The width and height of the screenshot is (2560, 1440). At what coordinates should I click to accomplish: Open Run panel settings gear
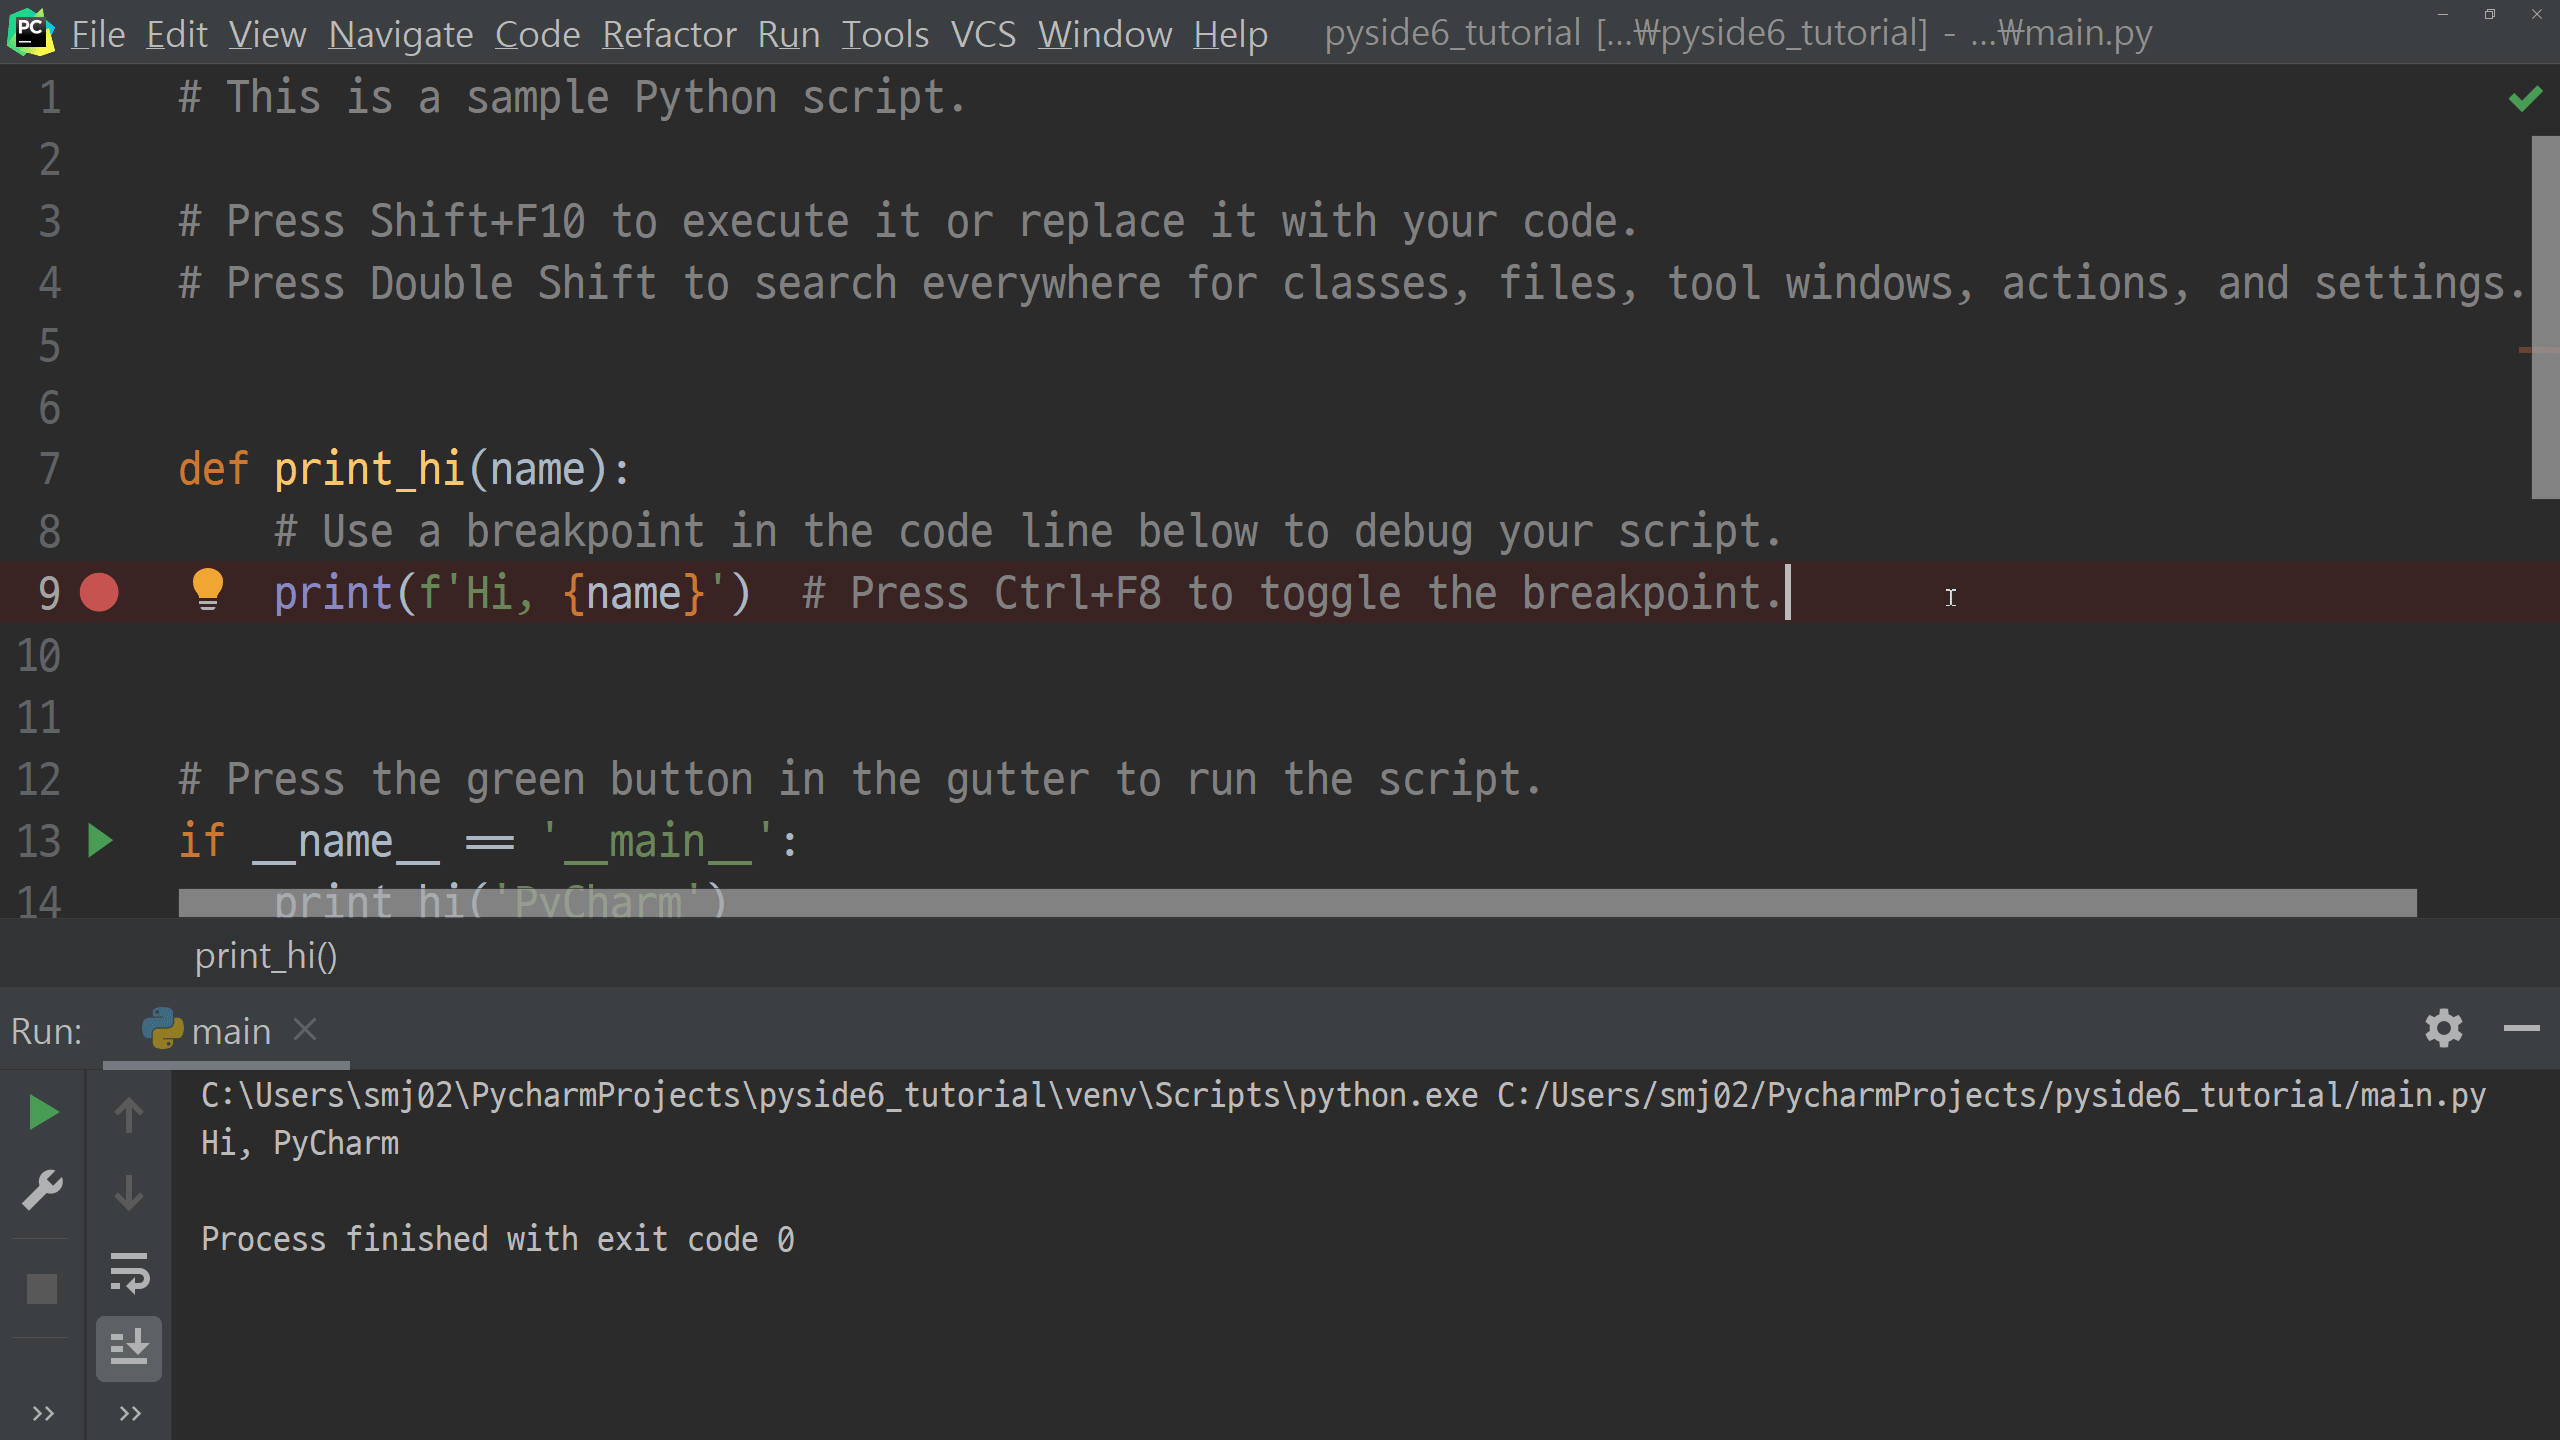2443,1028
